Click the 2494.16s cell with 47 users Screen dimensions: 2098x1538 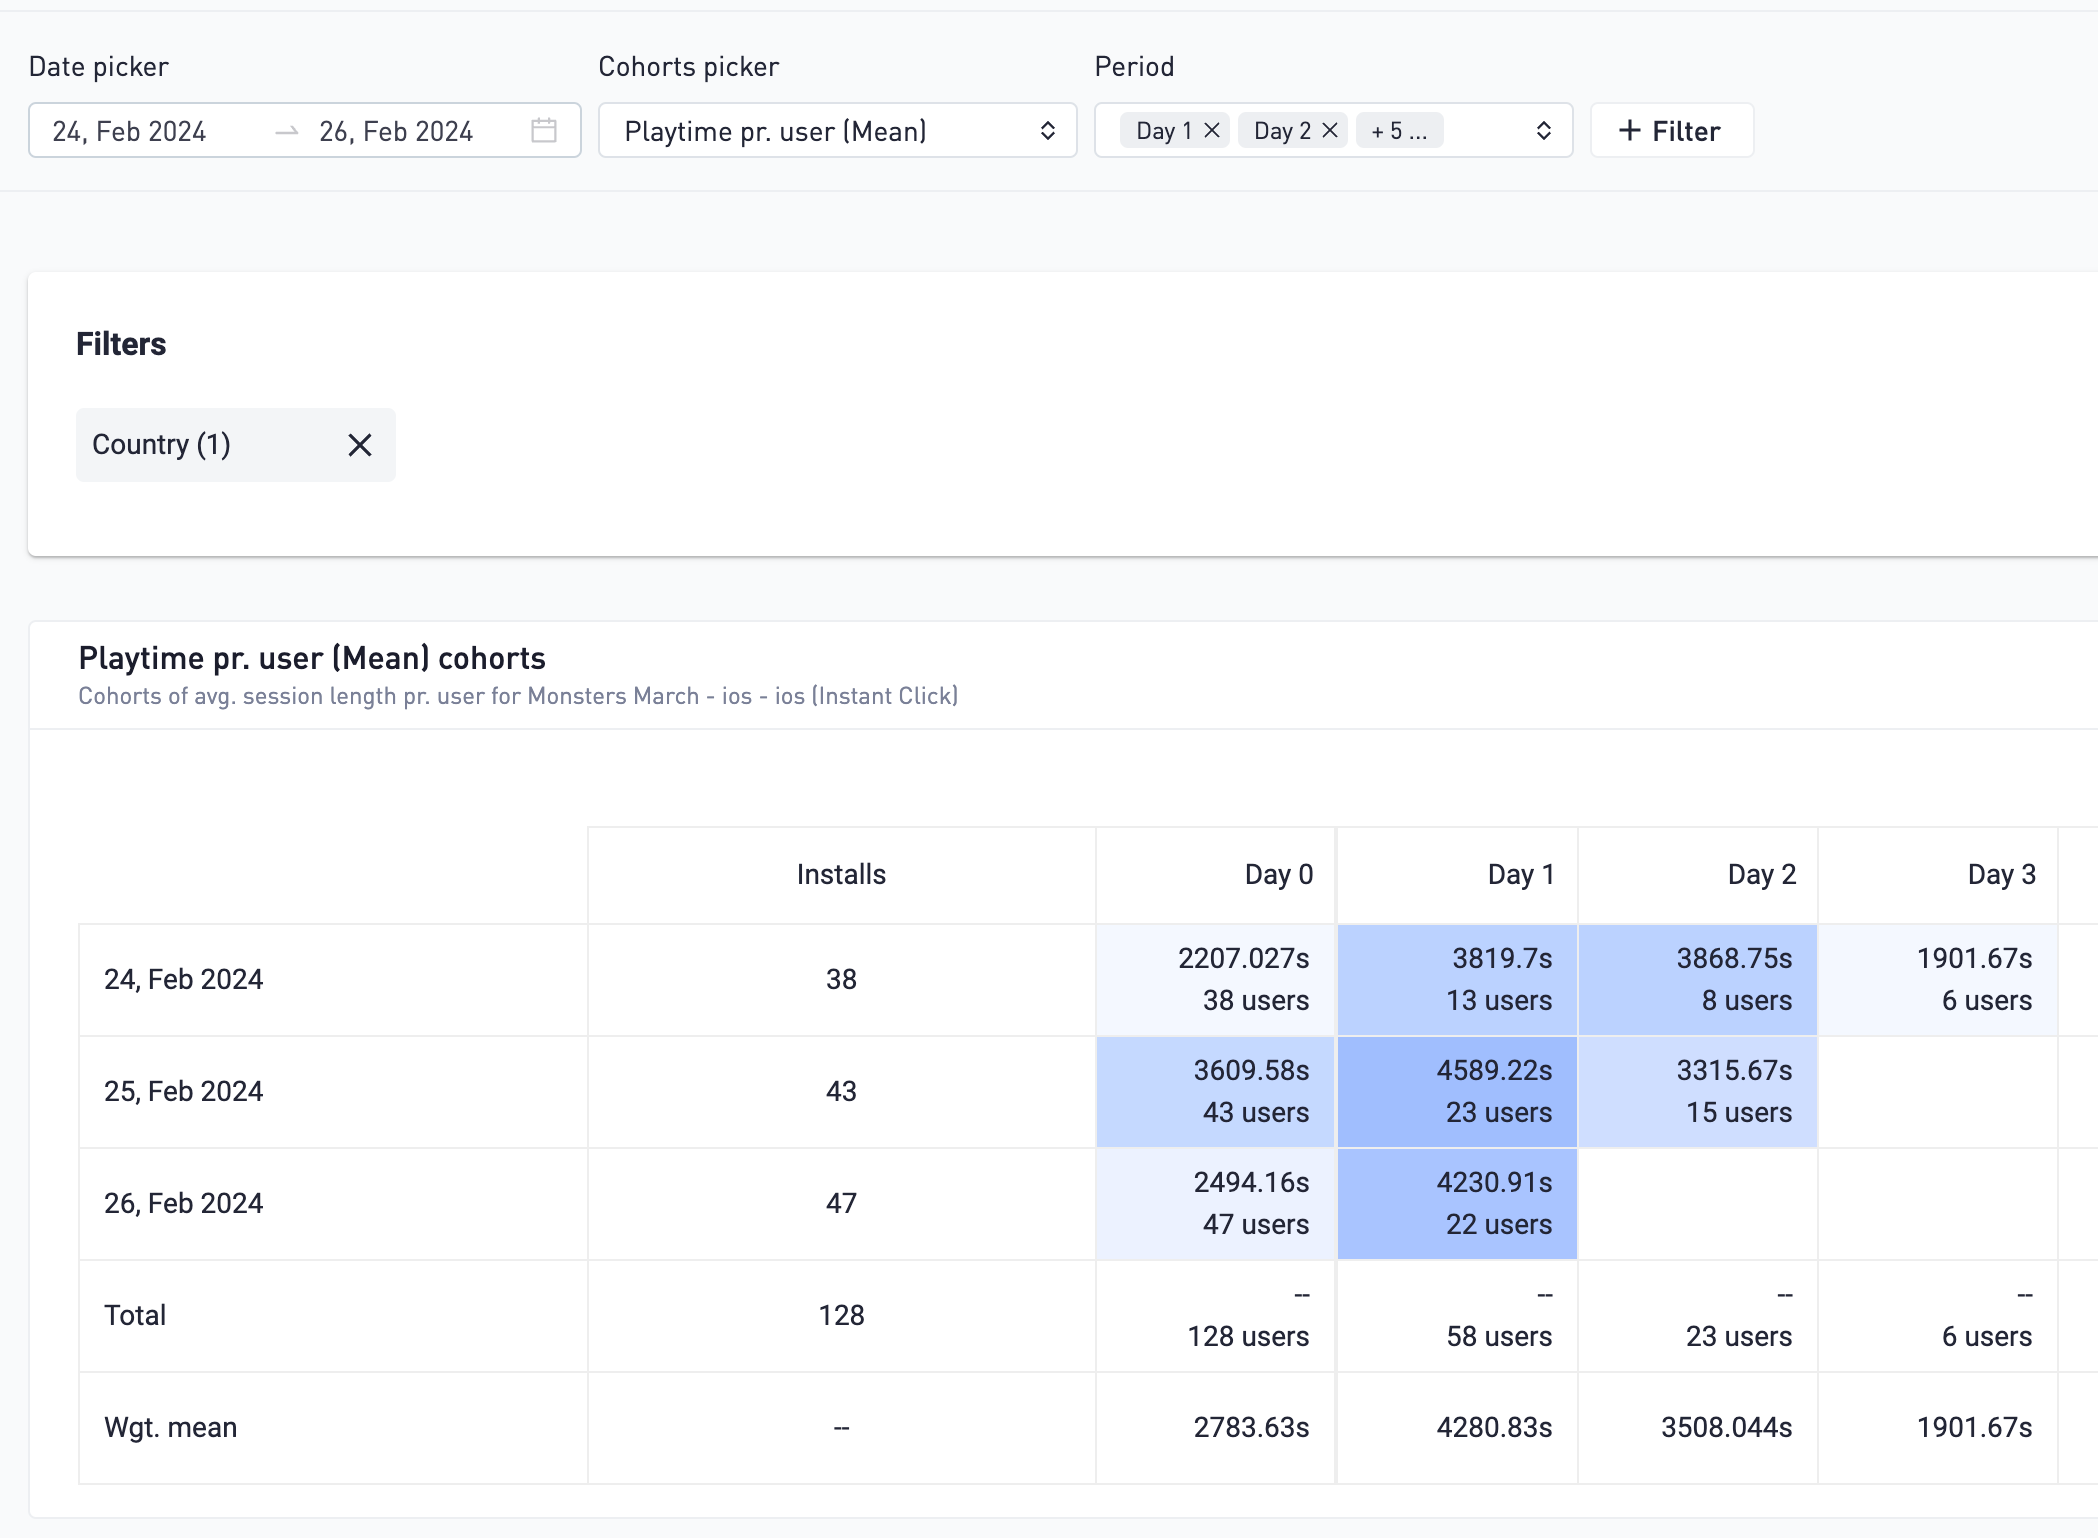[1216, 1204]
